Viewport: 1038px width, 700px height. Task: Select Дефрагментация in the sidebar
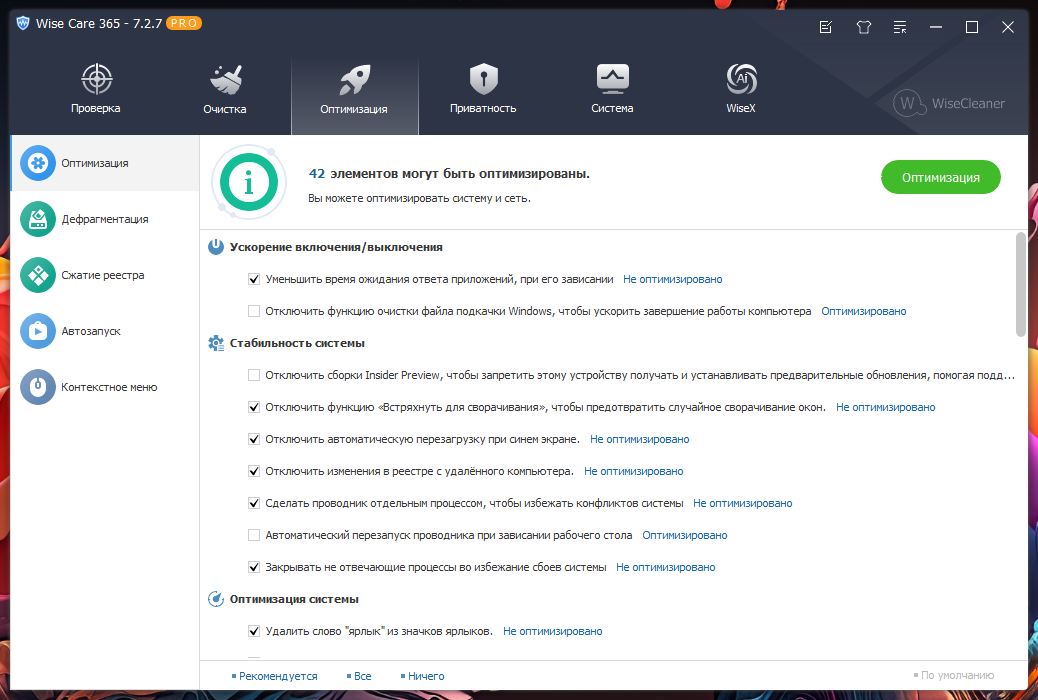105,219
